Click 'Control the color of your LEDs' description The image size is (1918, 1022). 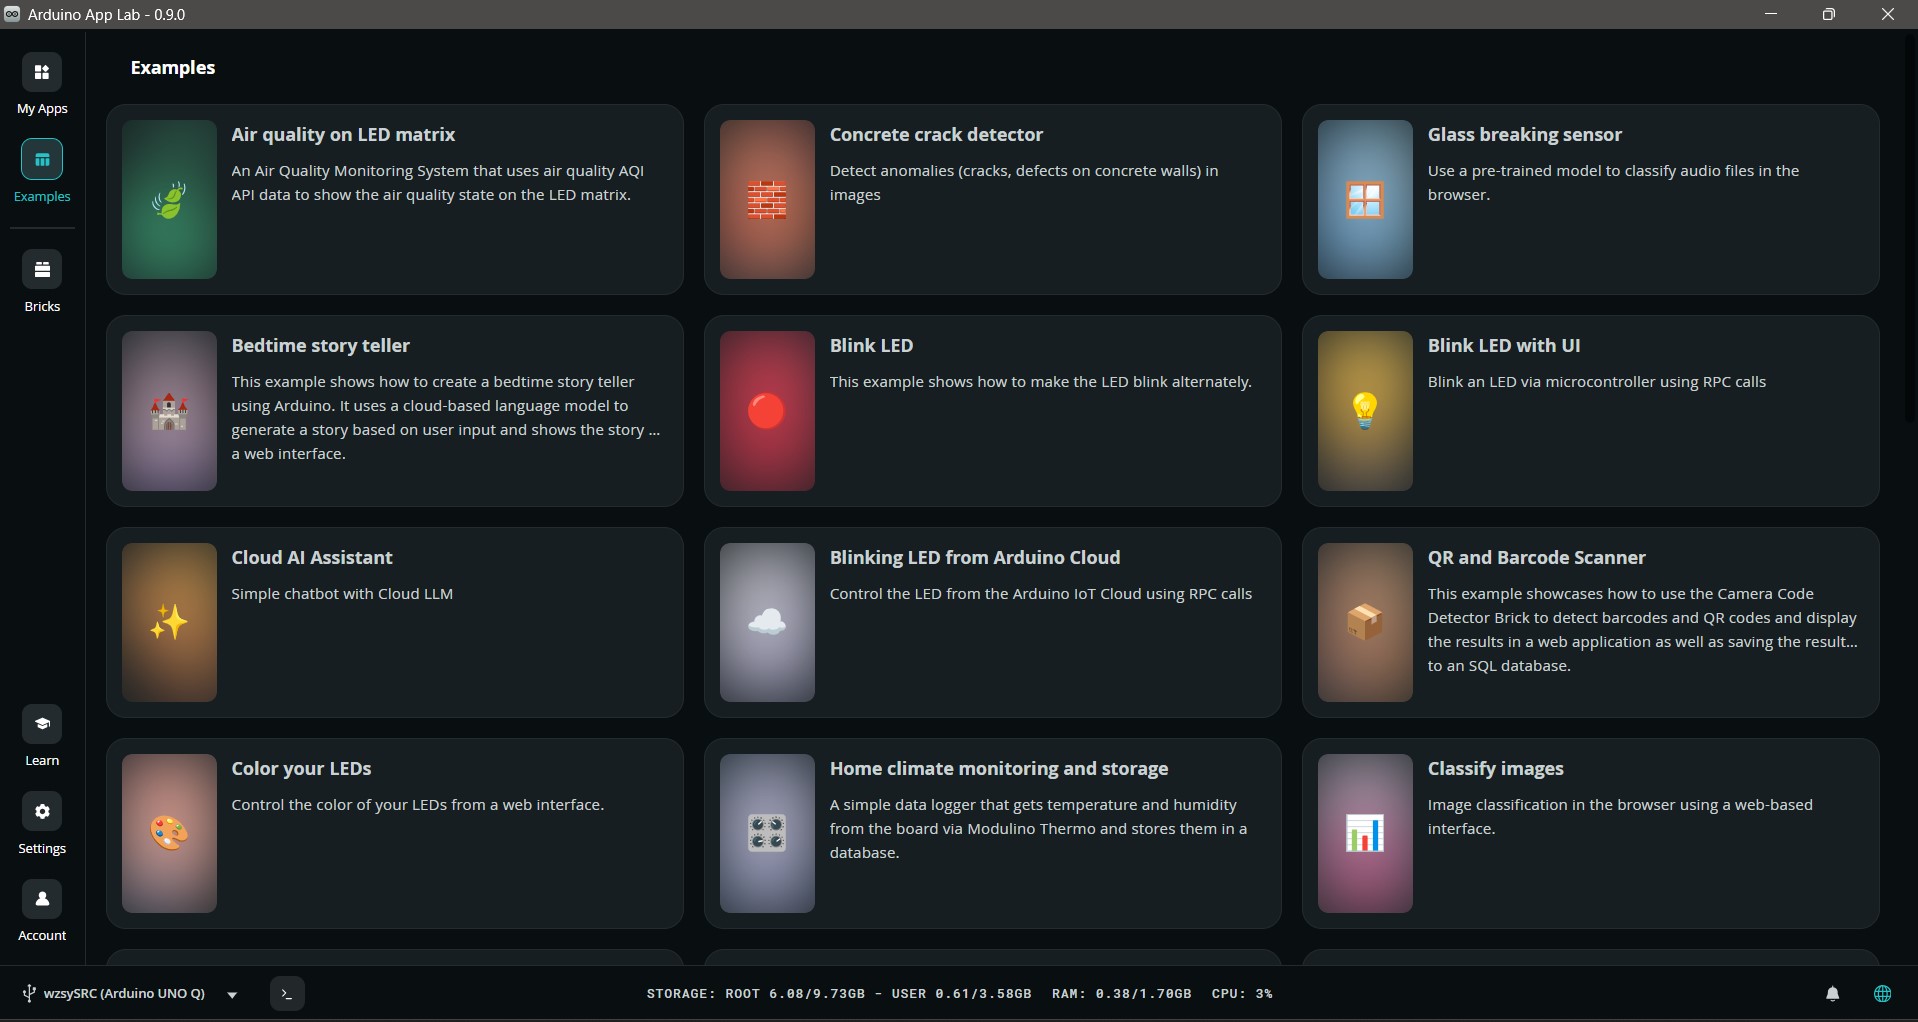tap(418, 805)
